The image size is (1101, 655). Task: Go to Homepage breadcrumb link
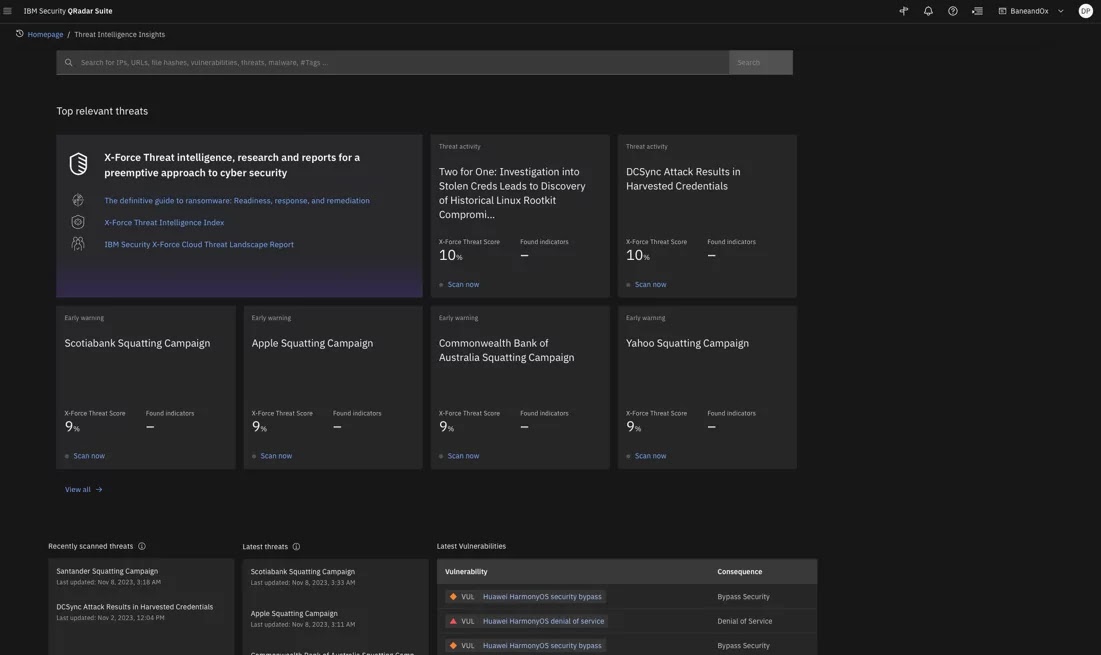(45, 34)
